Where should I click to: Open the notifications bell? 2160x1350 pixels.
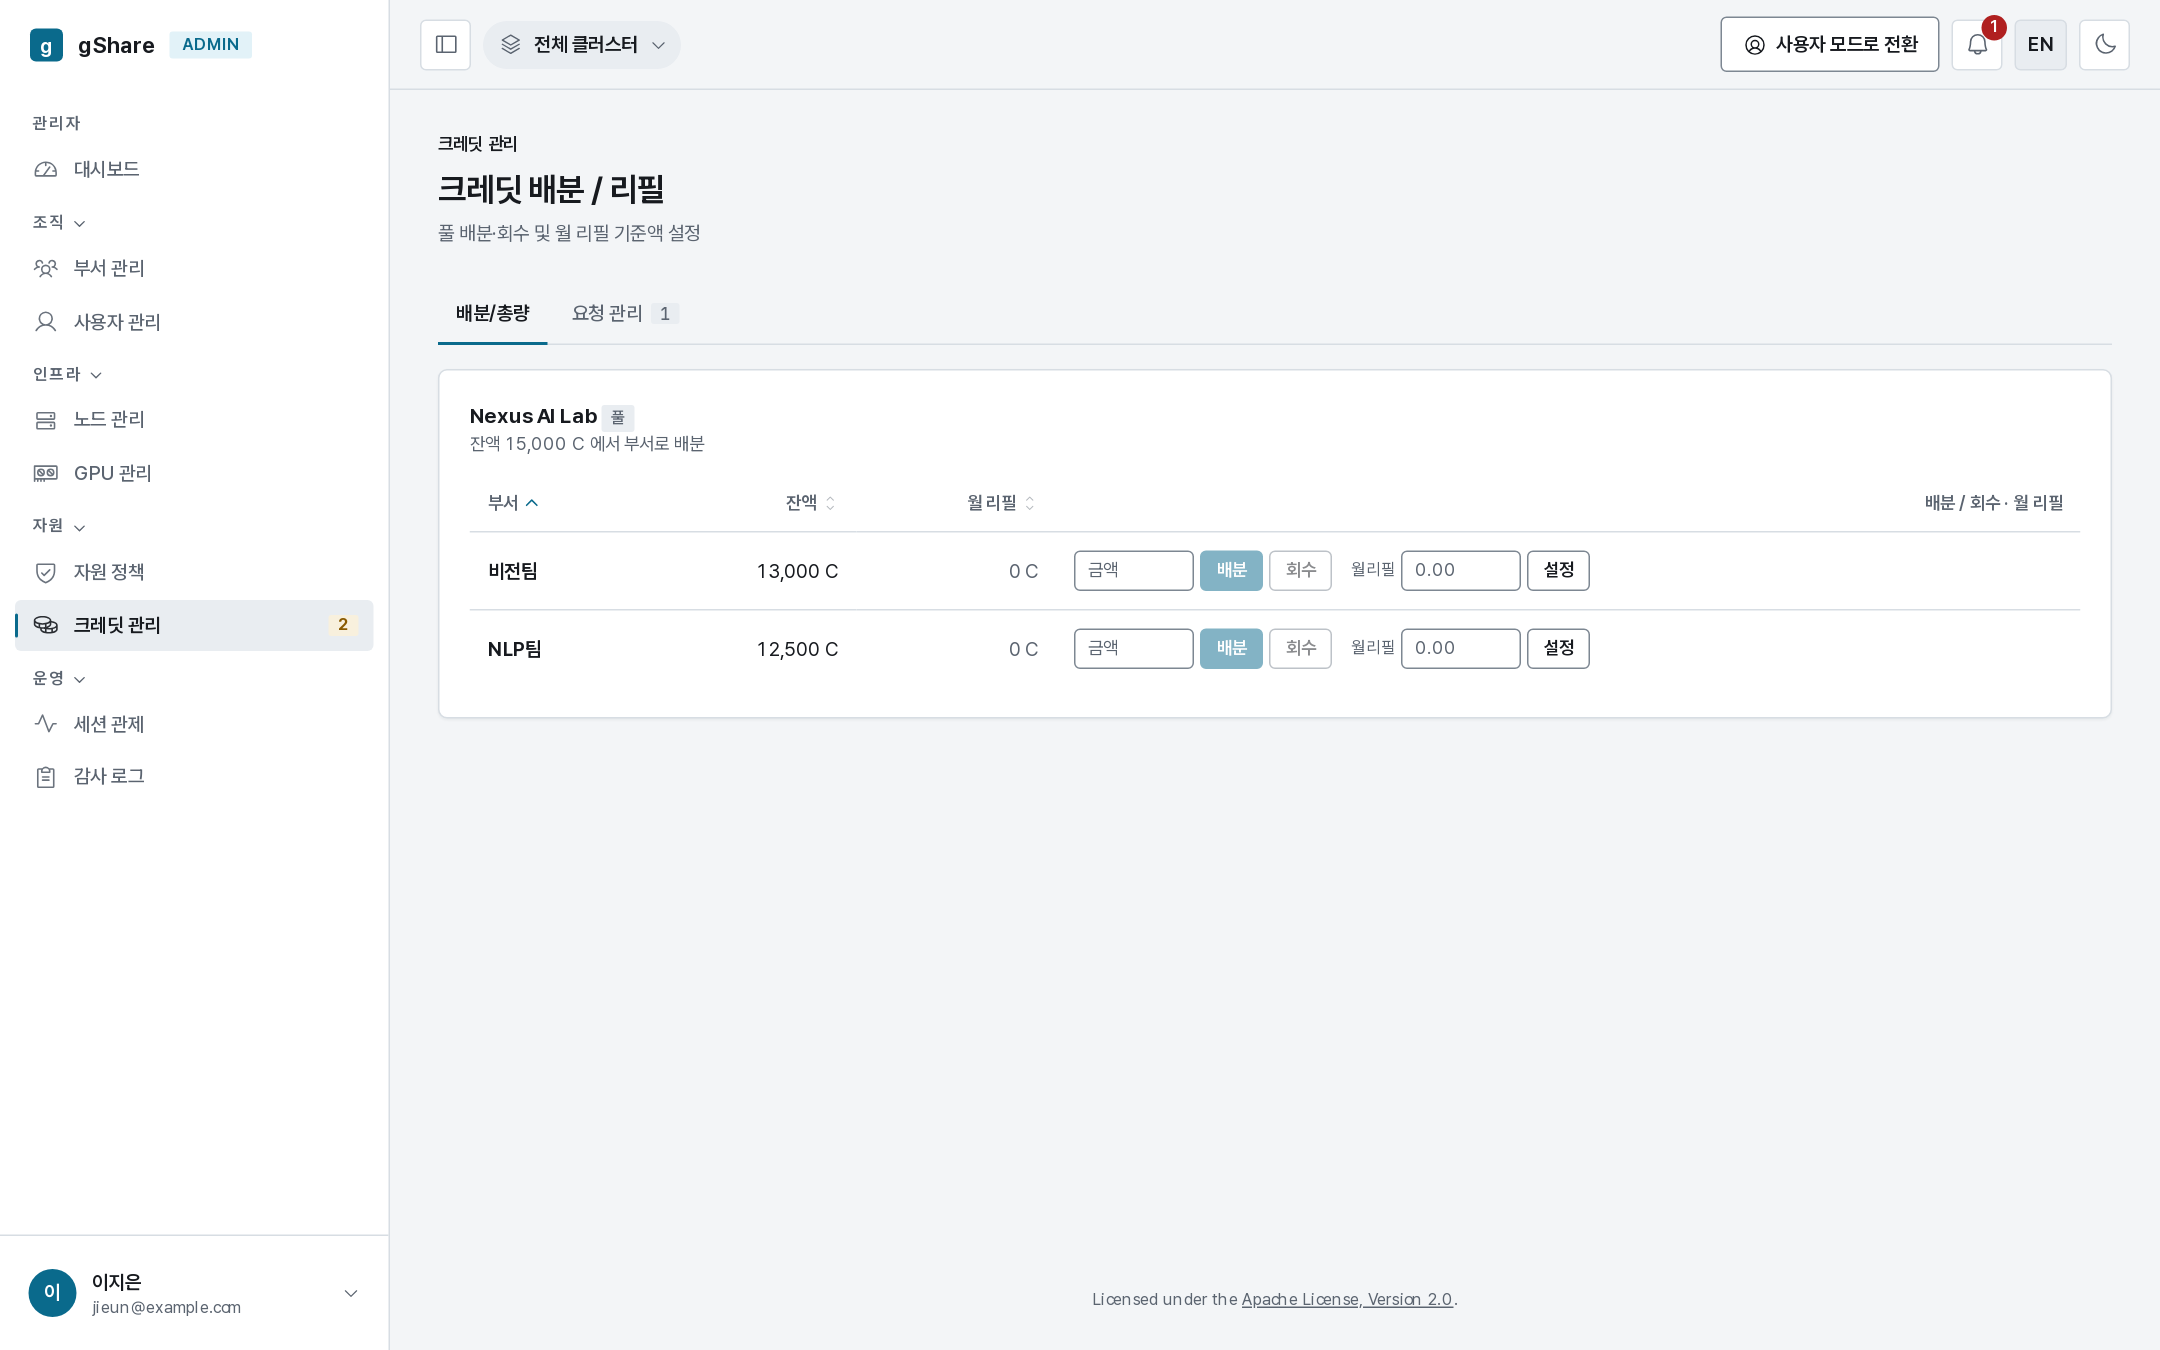(1977, 45)
